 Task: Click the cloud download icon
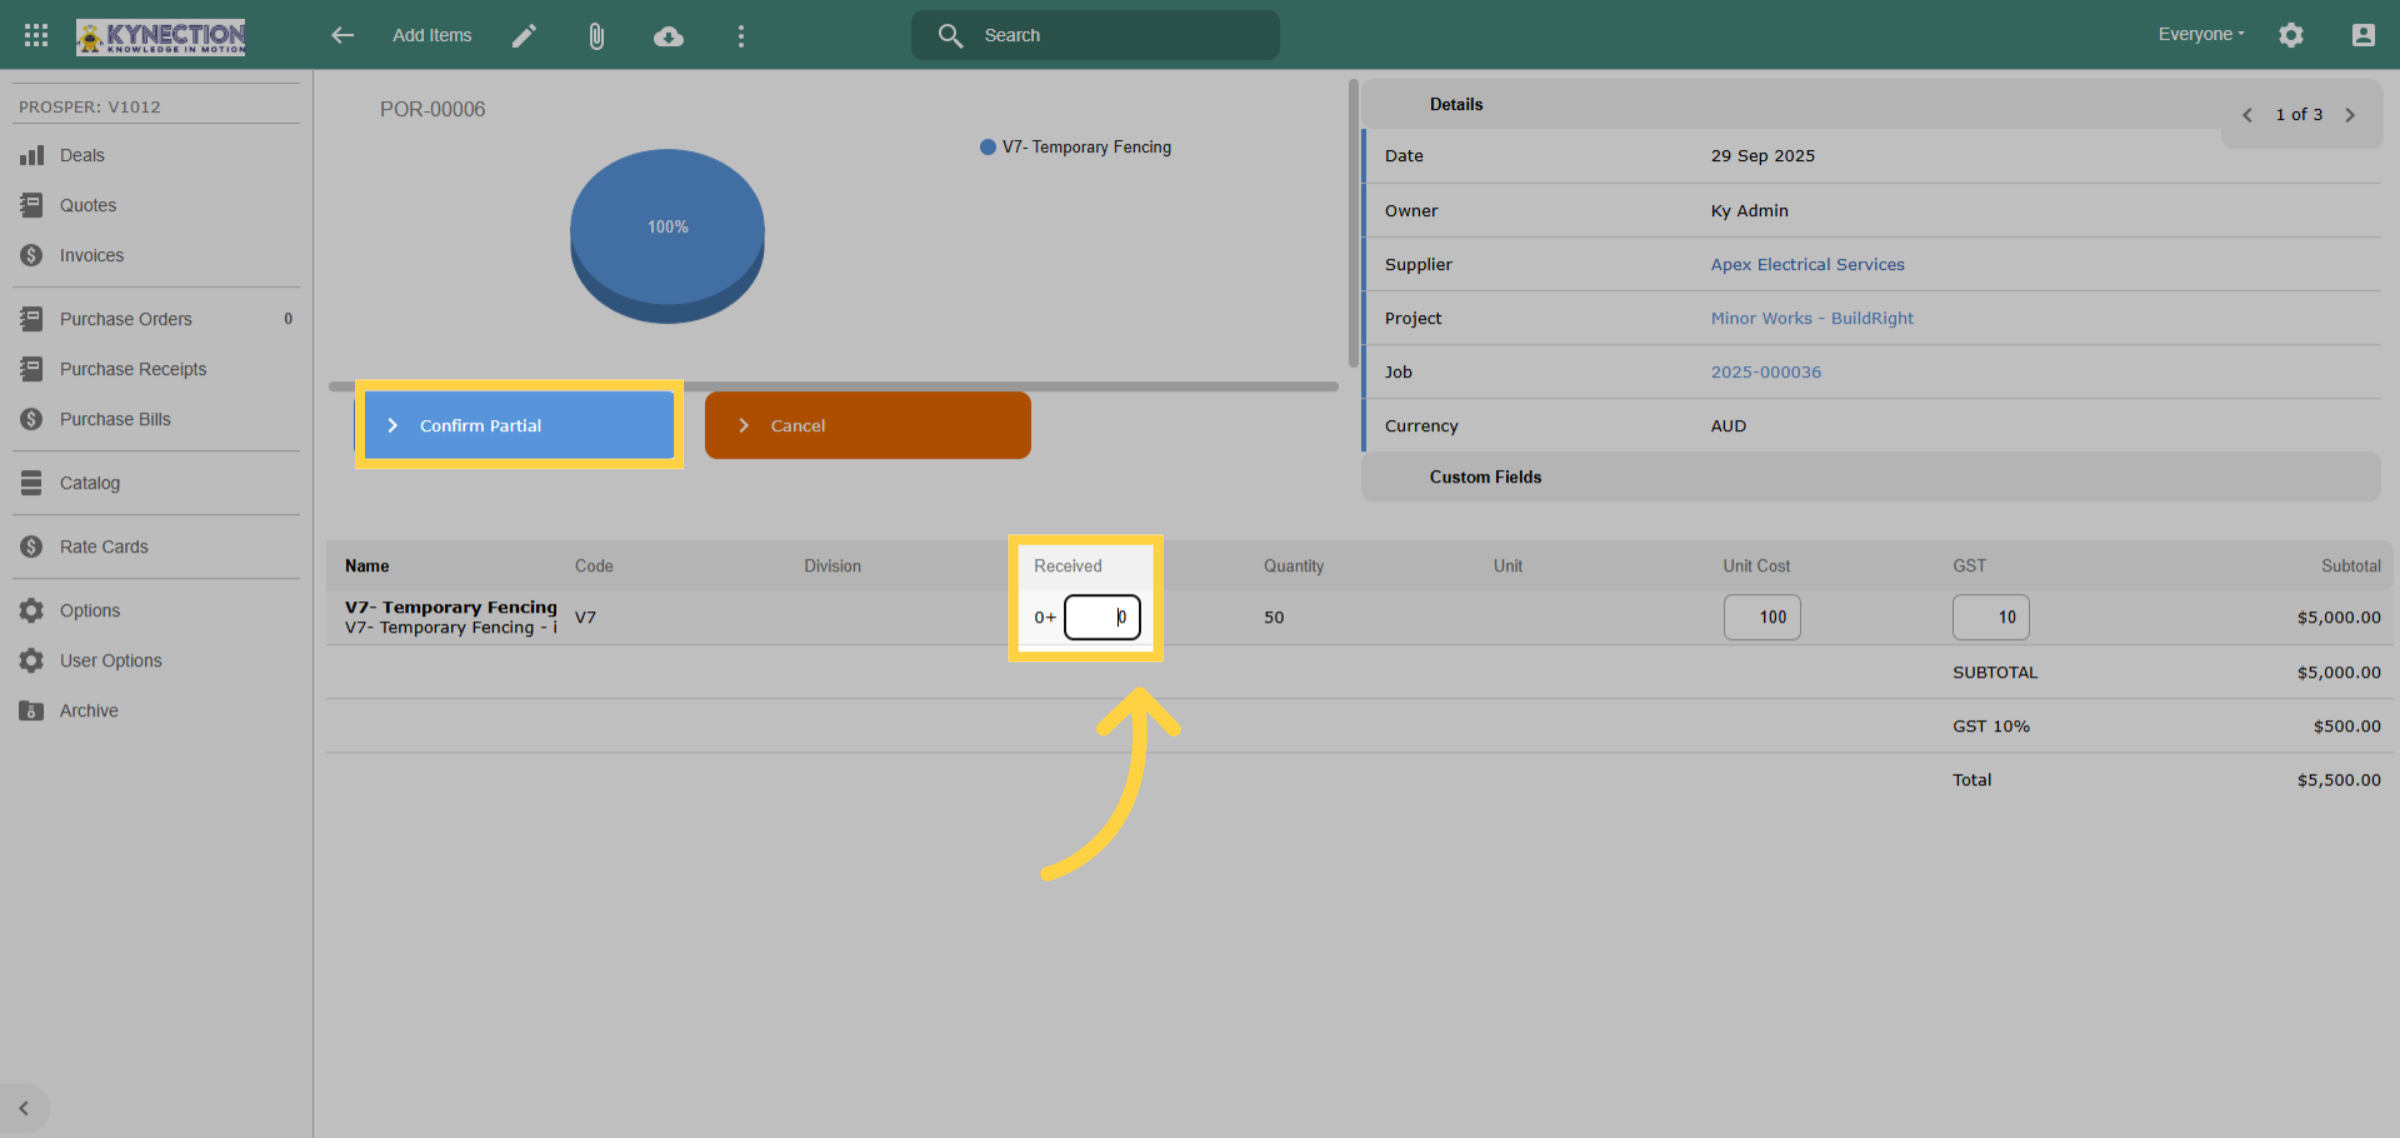[x=668, y=36]
